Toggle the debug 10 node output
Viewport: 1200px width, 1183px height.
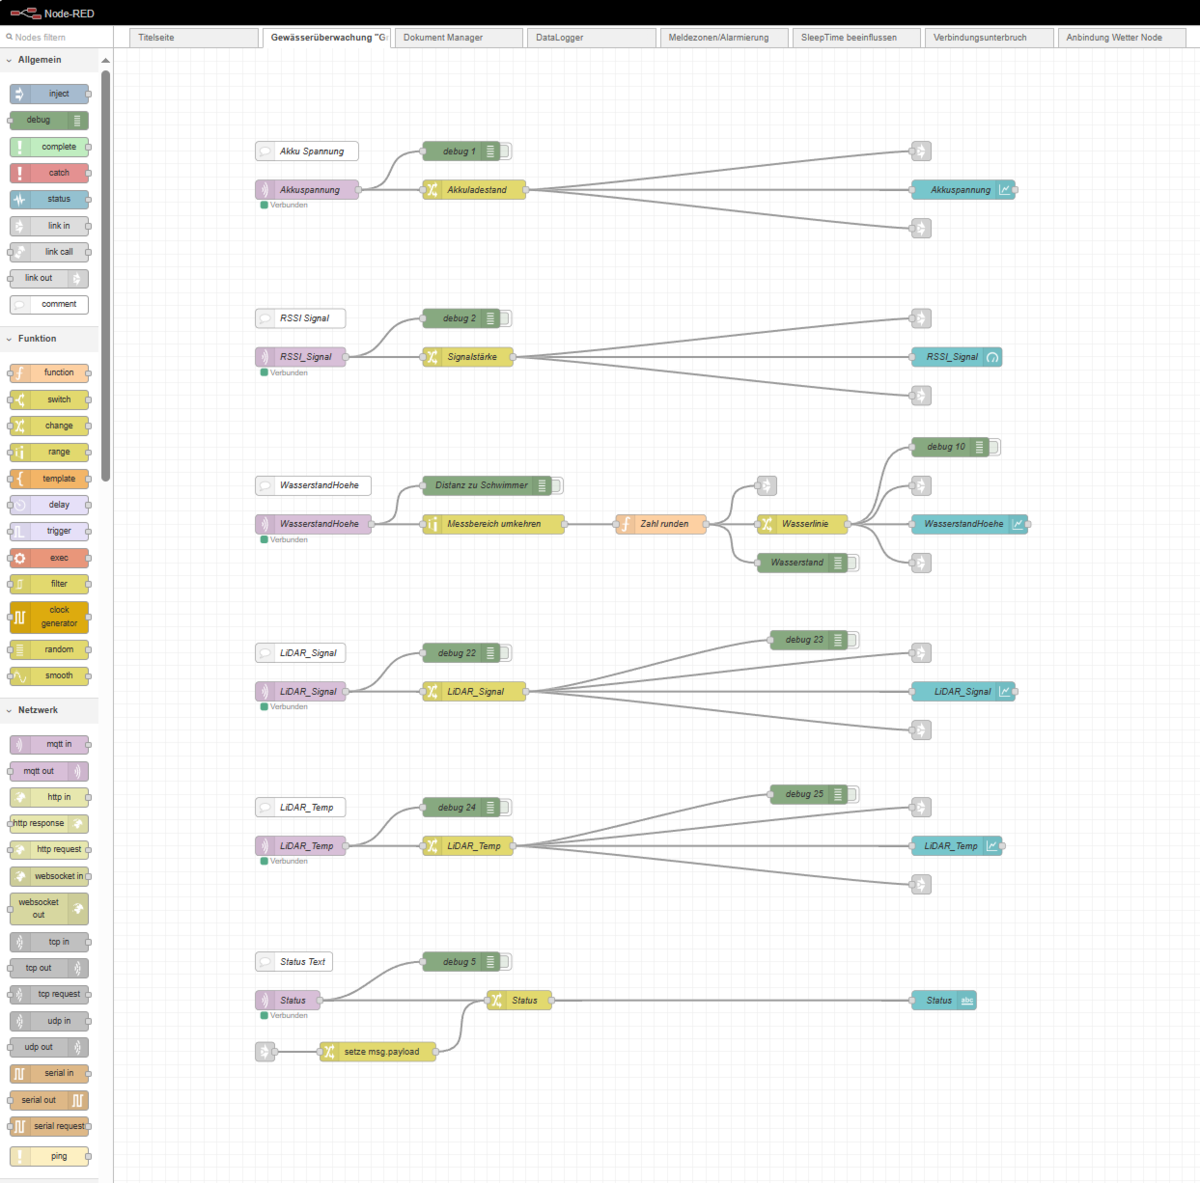(995, 447)
